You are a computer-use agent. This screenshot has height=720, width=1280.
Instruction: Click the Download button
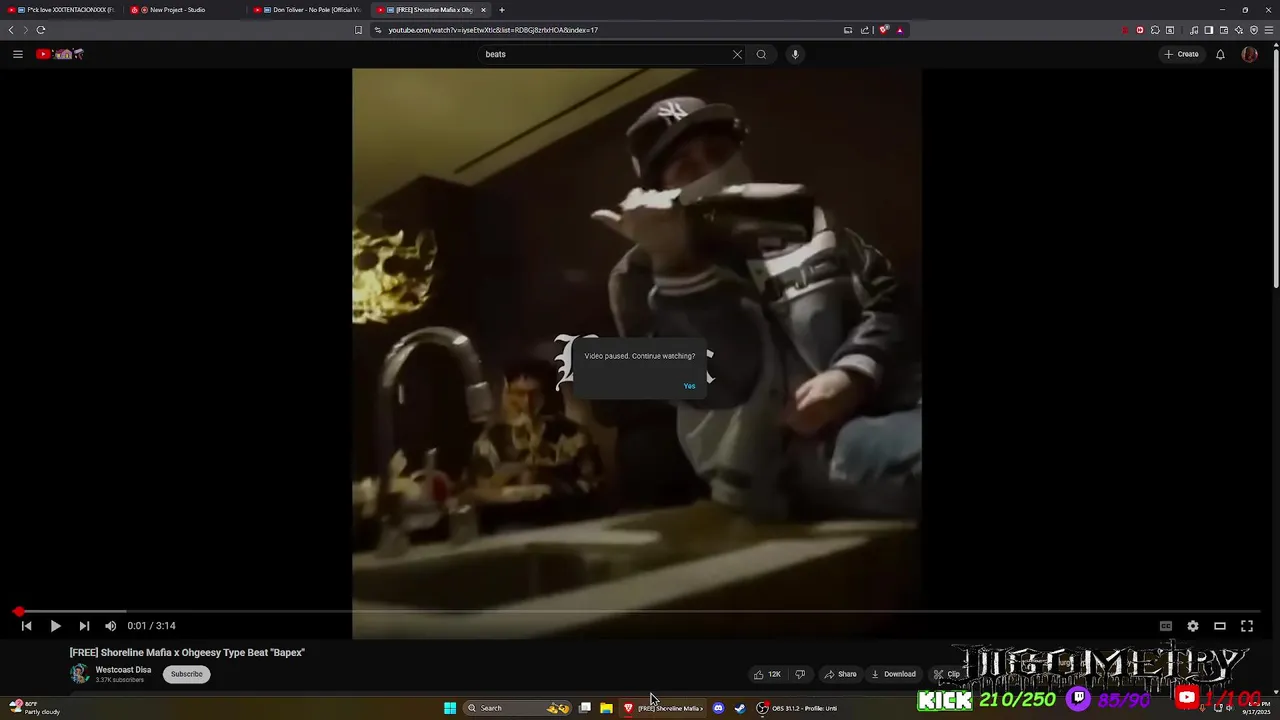click(893, 674)
